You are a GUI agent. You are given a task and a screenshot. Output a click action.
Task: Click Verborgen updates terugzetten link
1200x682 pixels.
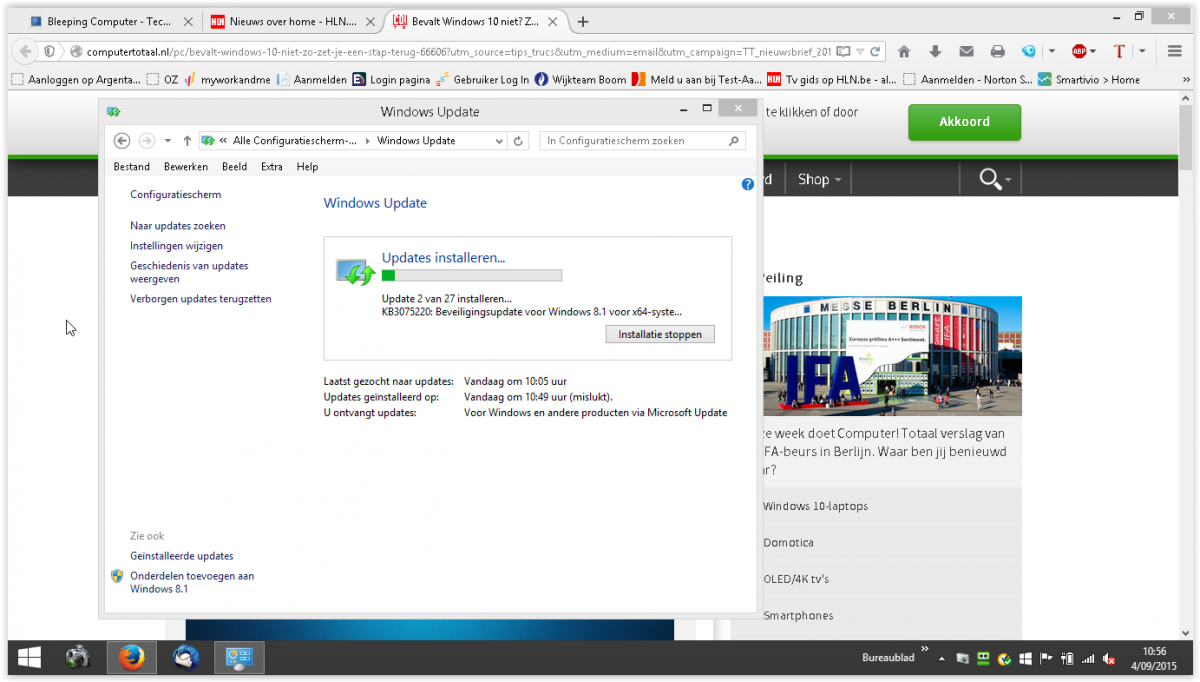click(201, 299)
